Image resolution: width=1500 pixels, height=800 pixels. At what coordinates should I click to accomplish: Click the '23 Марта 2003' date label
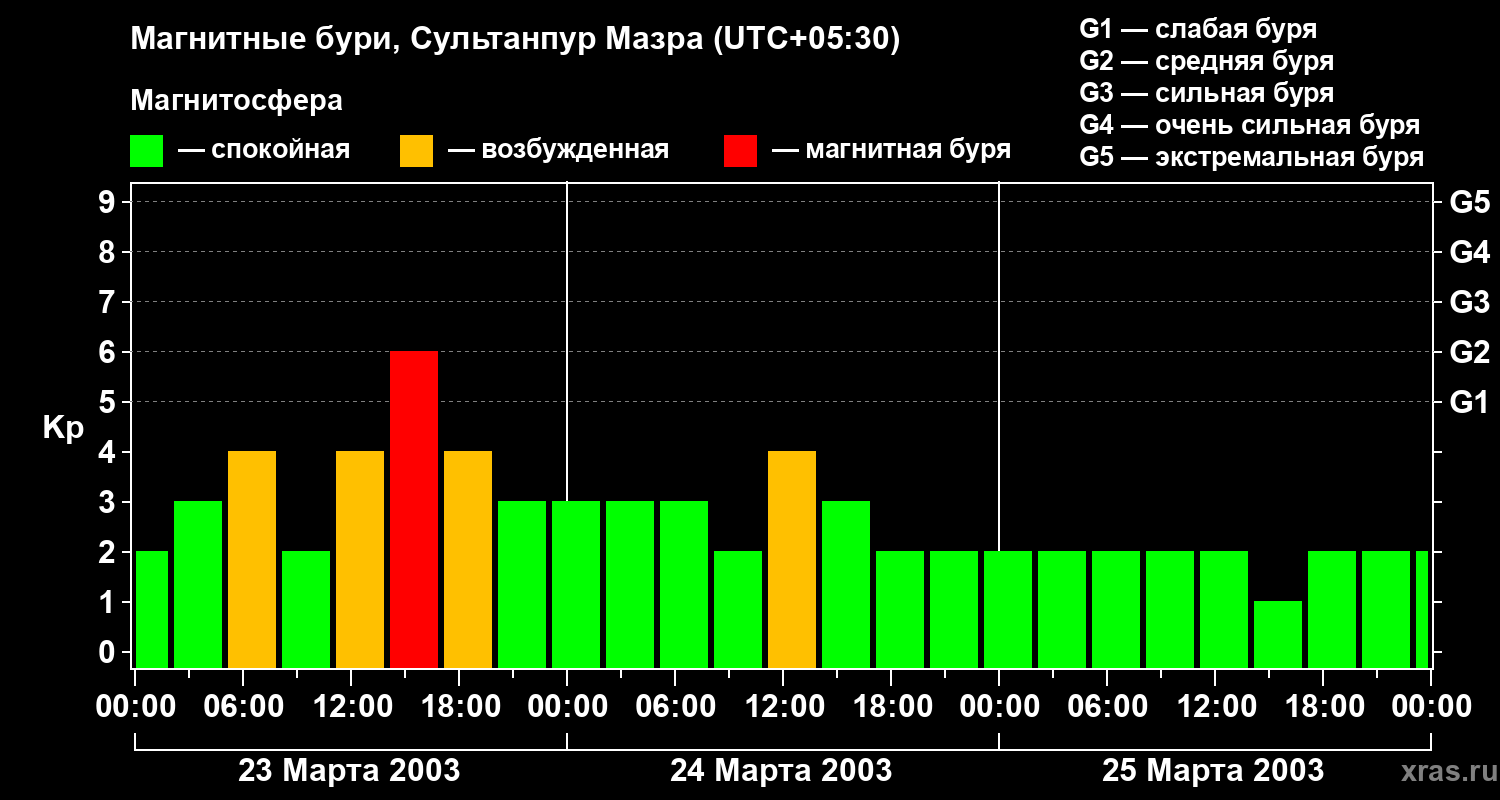pyautogui.click(x=349, y=770)
